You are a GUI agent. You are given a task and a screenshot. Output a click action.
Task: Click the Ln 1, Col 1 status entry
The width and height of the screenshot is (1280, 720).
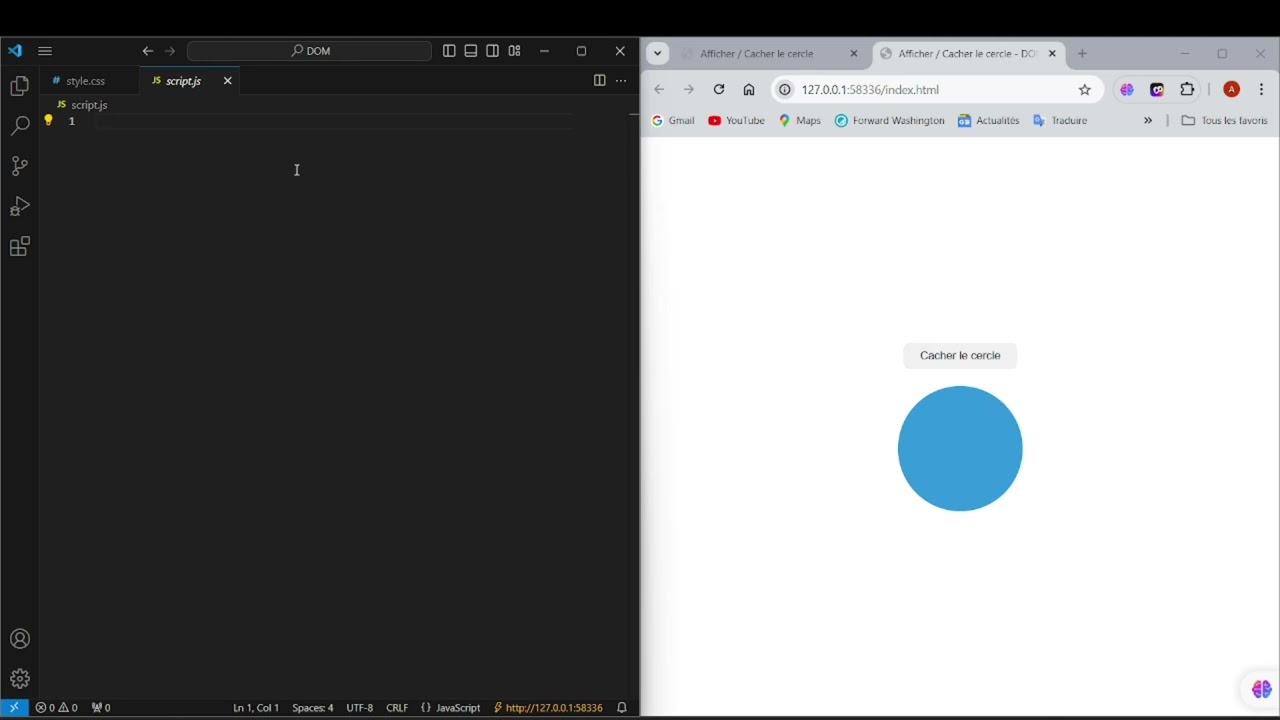click(256, 708)
